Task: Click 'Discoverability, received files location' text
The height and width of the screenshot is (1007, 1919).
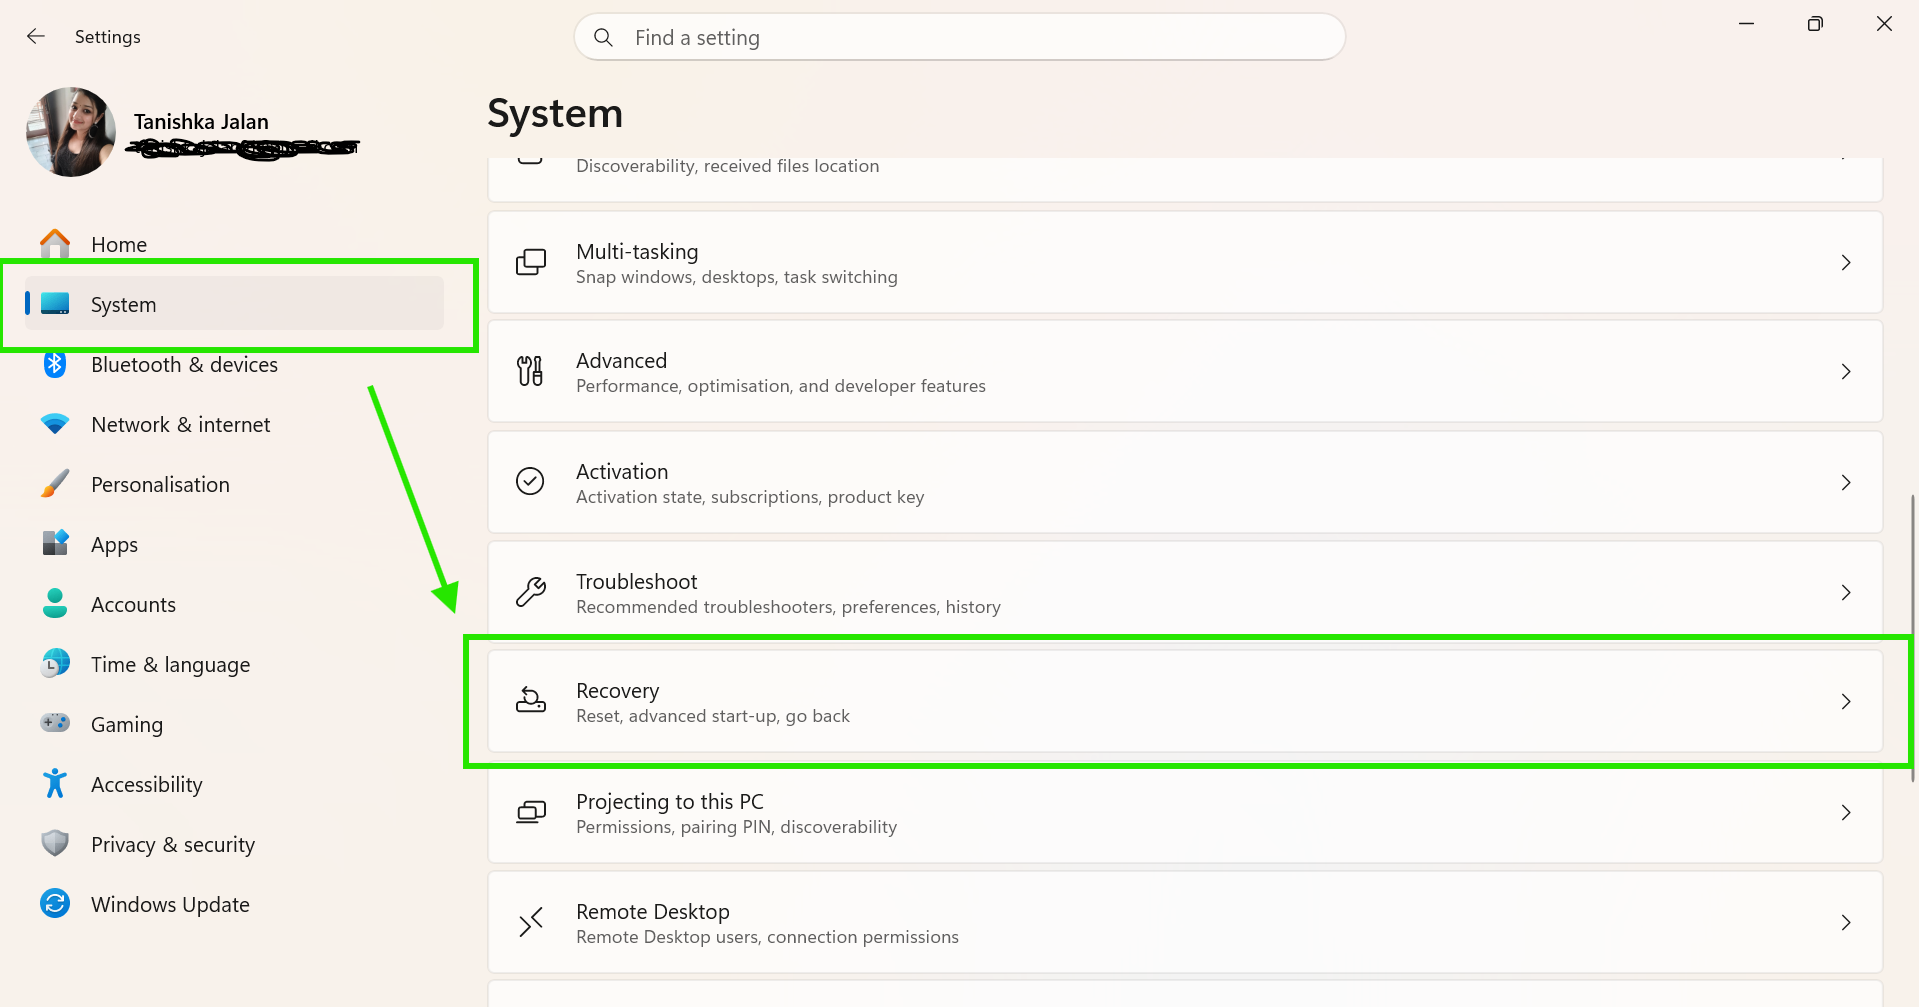Action: tap(727, 166)
